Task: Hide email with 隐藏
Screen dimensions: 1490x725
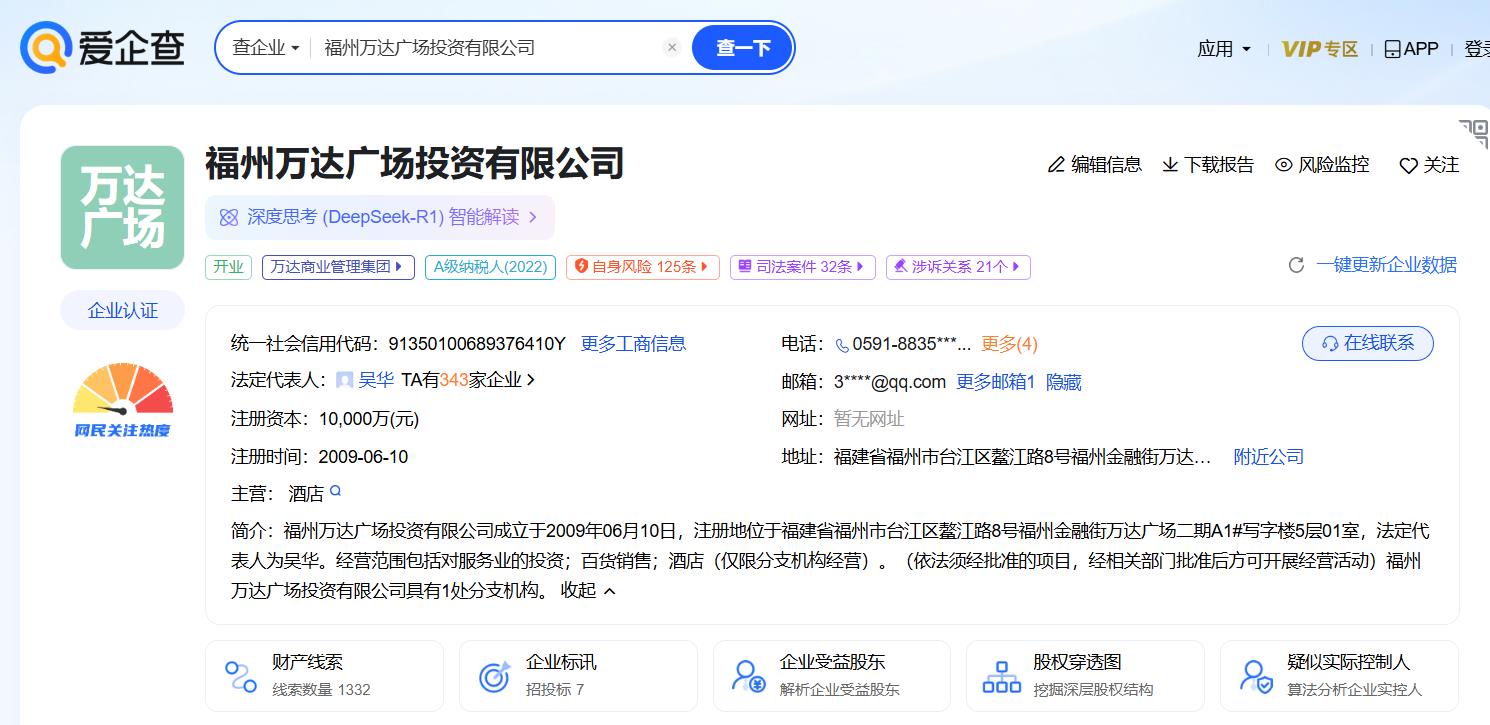Action: tap(1064, 382)
